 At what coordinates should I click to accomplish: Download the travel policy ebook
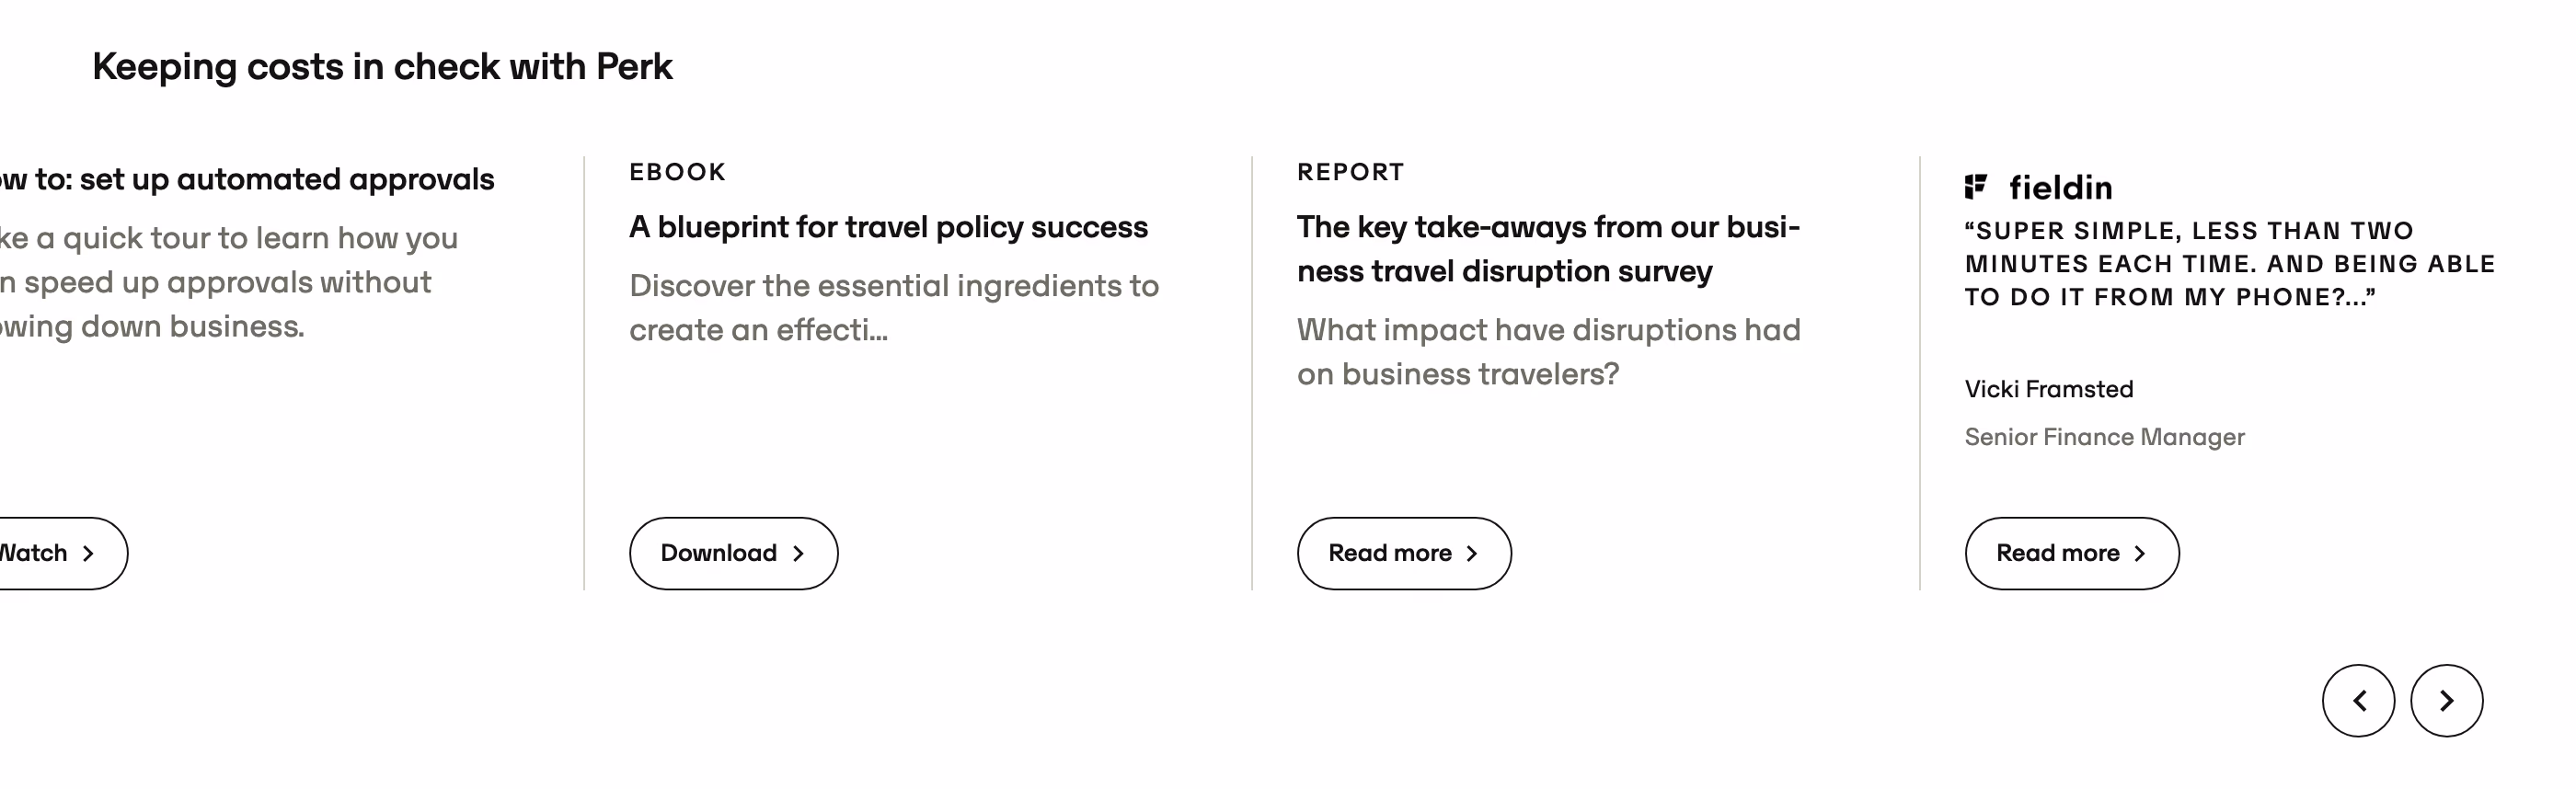733,553
